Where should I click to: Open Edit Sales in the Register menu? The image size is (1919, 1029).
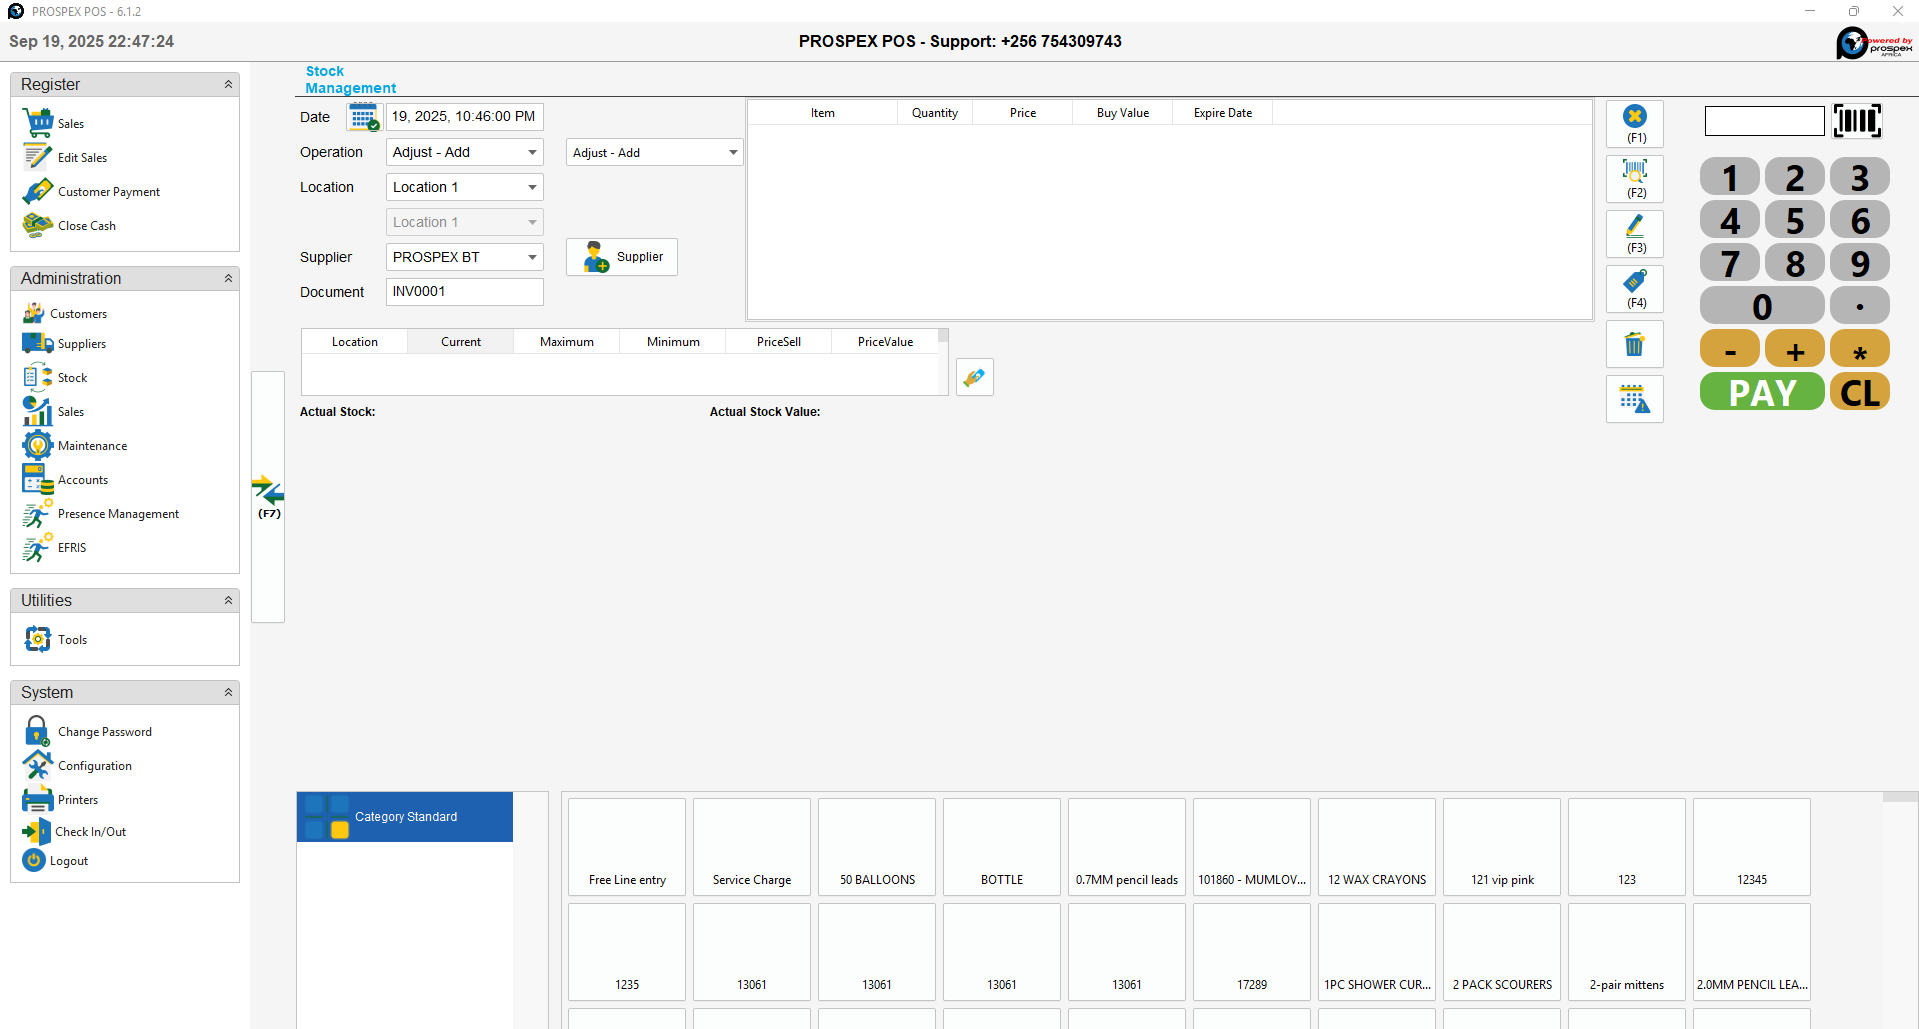pos(82,158)
